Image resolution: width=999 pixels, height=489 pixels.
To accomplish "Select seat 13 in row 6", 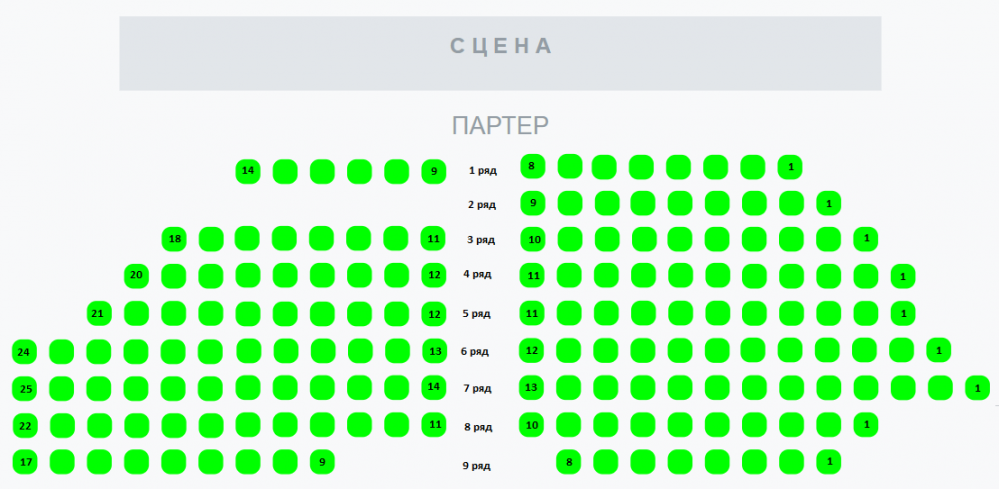I will (x=435, y=351).
